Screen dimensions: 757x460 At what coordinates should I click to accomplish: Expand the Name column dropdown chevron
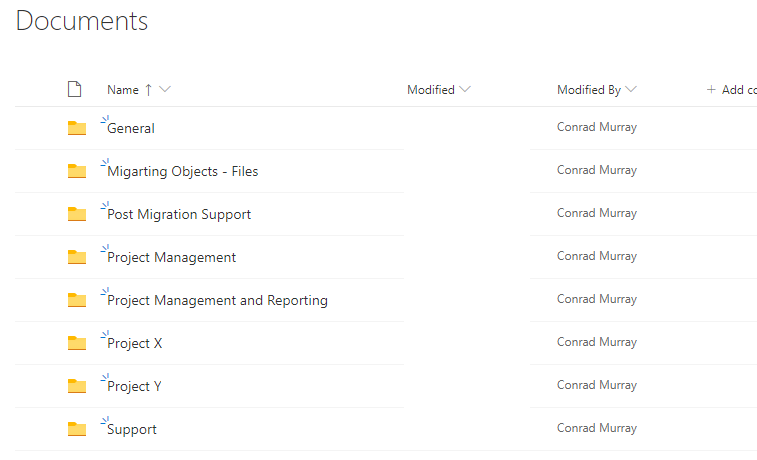[x=165, y=89]
